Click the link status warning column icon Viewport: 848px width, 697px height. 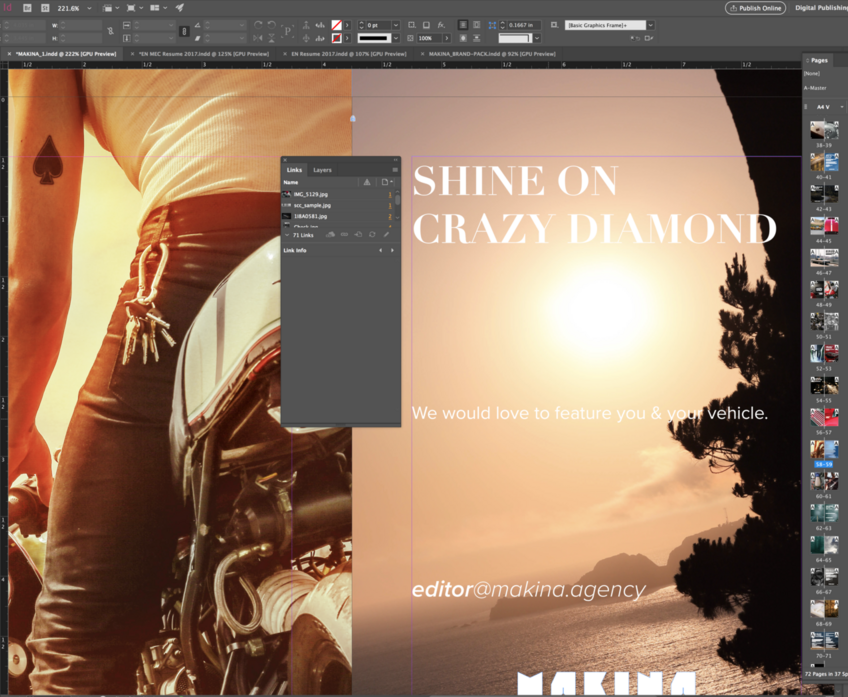(367, 182)
